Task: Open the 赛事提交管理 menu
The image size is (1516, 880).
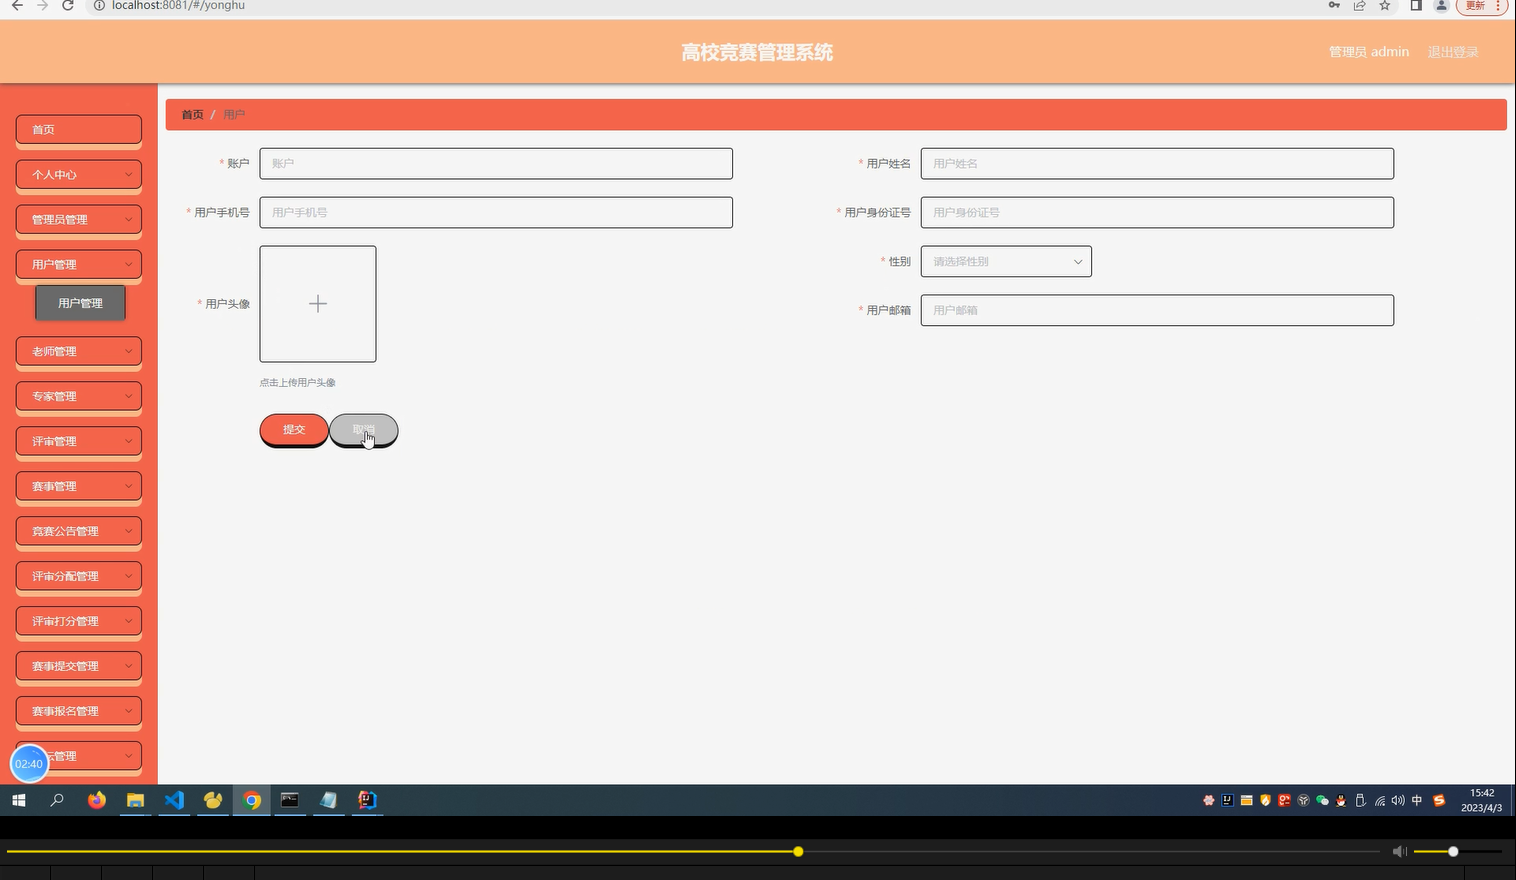Action: 79,667
